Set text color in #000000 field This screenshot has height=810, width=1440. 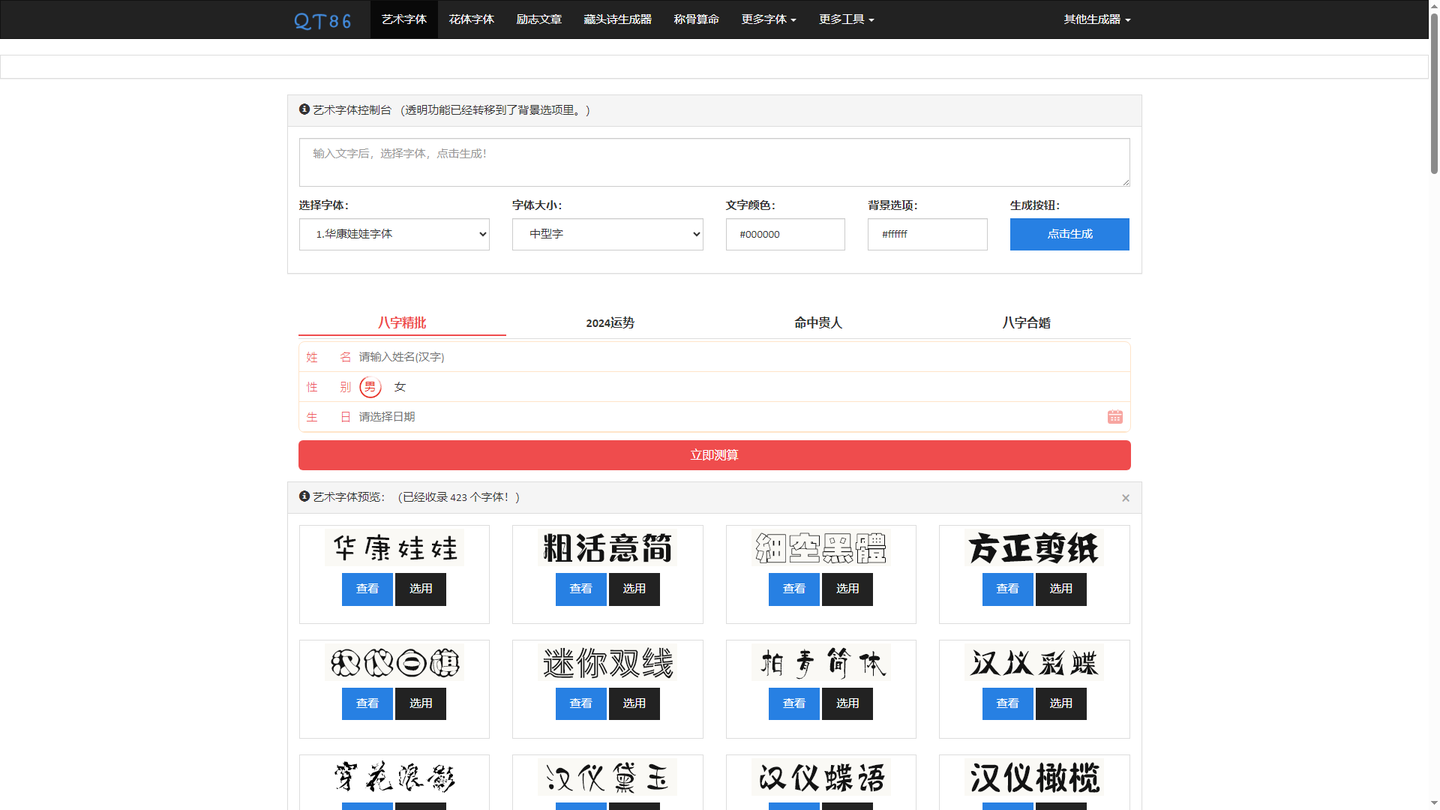[x=785, y=234]
